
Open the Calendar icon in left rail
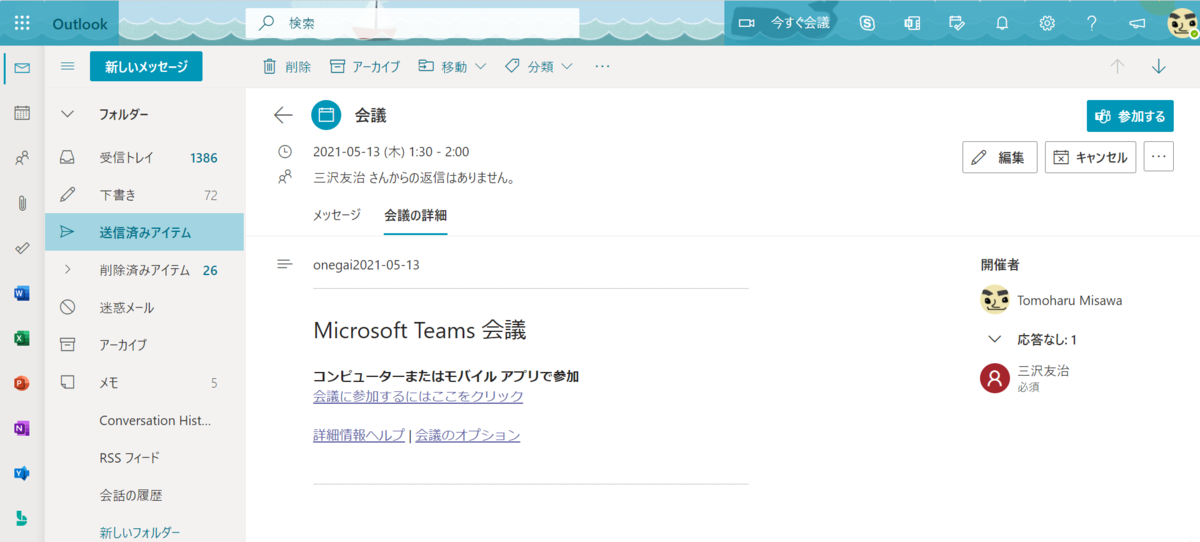[22, 113]
